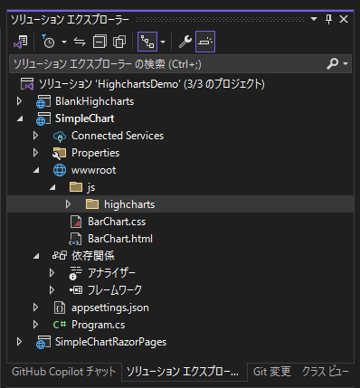The height and width of the screenshot is (388, 360).
Task: Open dropdown arrow next to Pending Changes Filter
Action: pos(64,42)
